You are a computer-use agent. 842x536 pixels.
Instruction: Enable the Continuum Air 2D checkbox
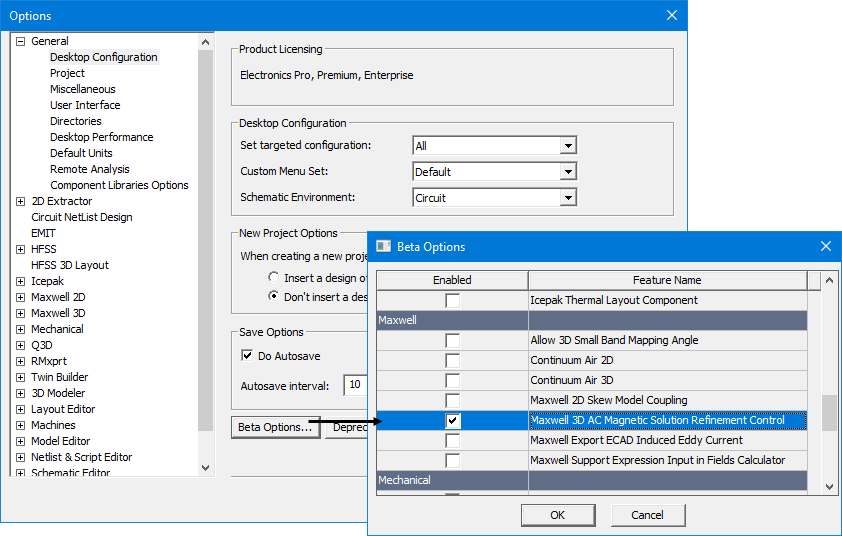point(453,360)
